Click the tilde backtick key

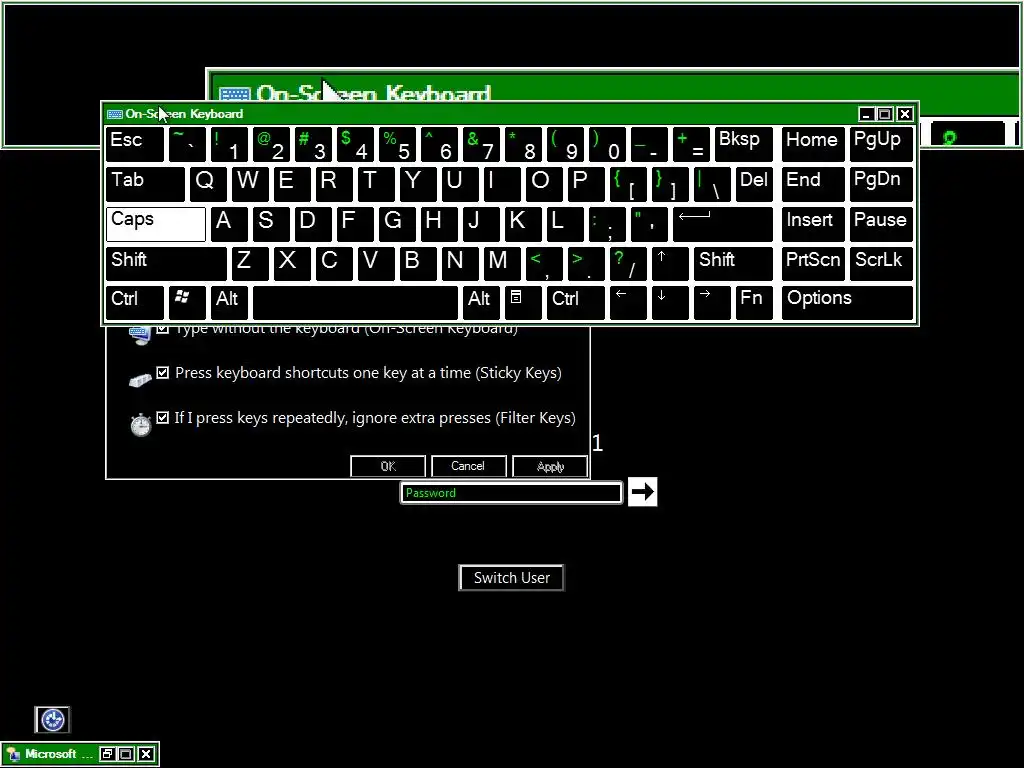coord(187,144)
